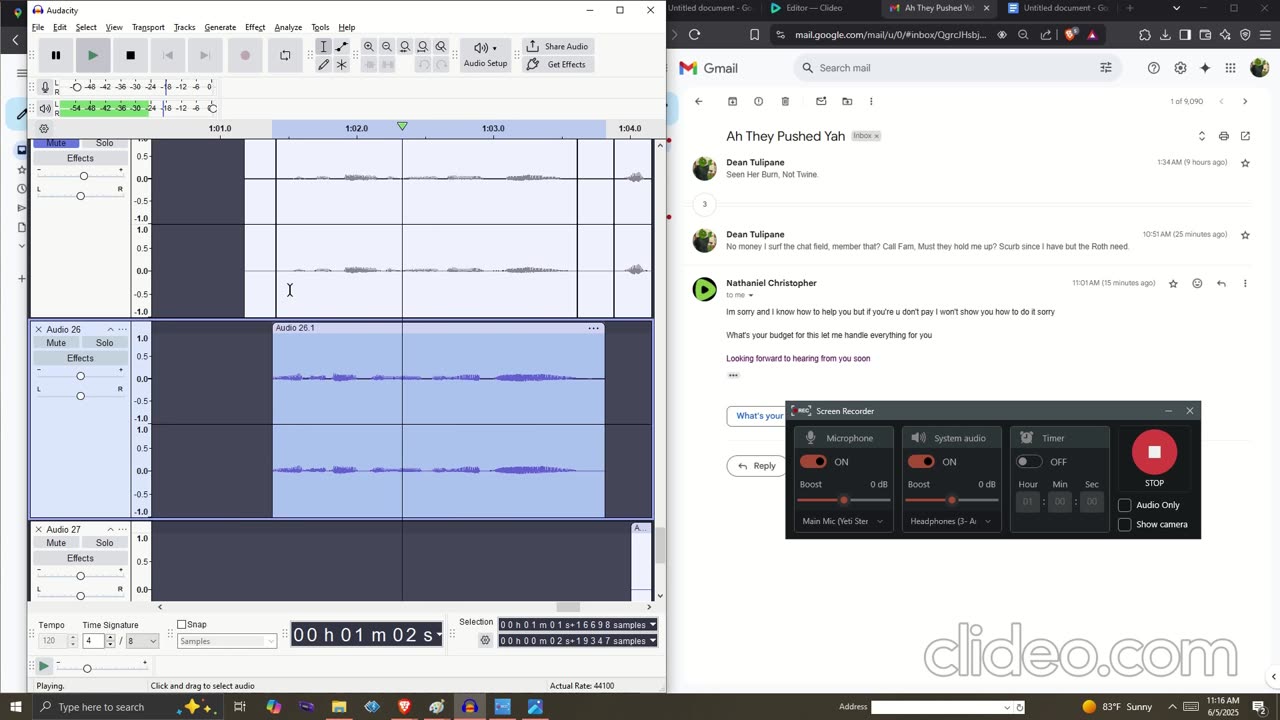The width and height of the screenshot is (1280, 720).
Task: Turn off System audio toggle in Screen Recorder
Action: click(921, 462)
